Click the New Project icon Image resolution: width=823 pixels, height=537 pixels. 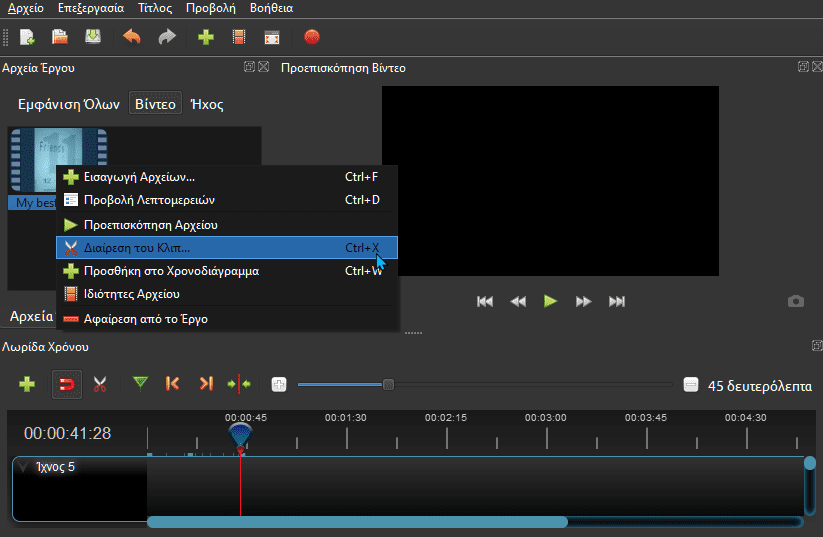[27, 37]
